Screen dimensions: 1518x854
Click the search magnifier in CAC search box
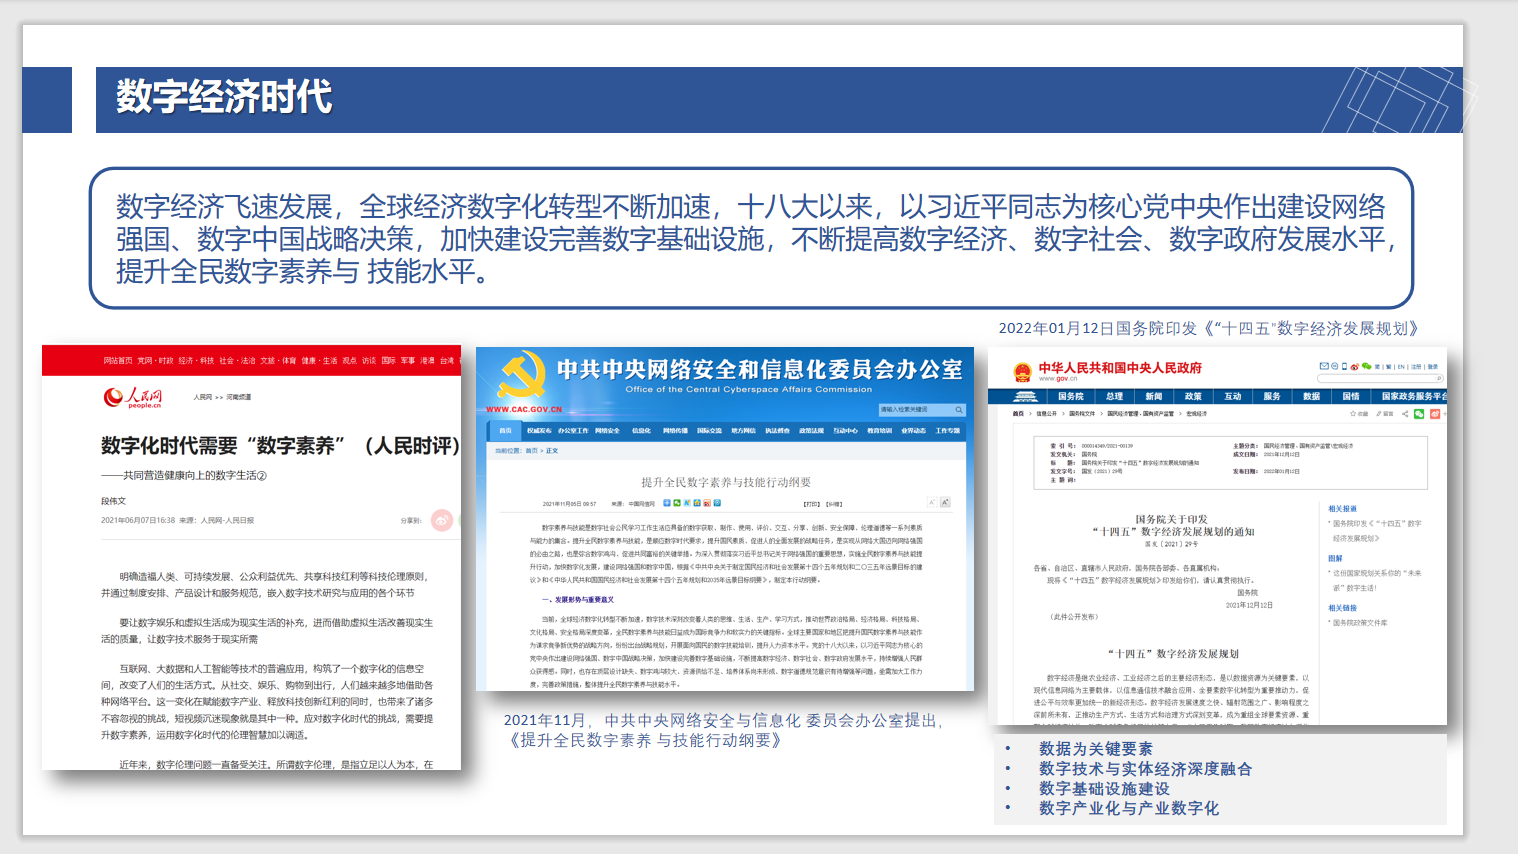pos(959,410)
